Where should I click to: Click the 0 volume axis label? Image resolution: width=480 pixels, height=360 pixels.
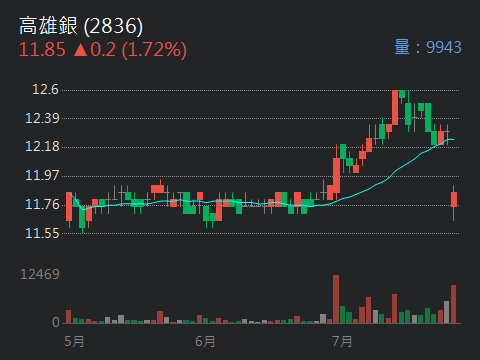click(x=56, y=322)
